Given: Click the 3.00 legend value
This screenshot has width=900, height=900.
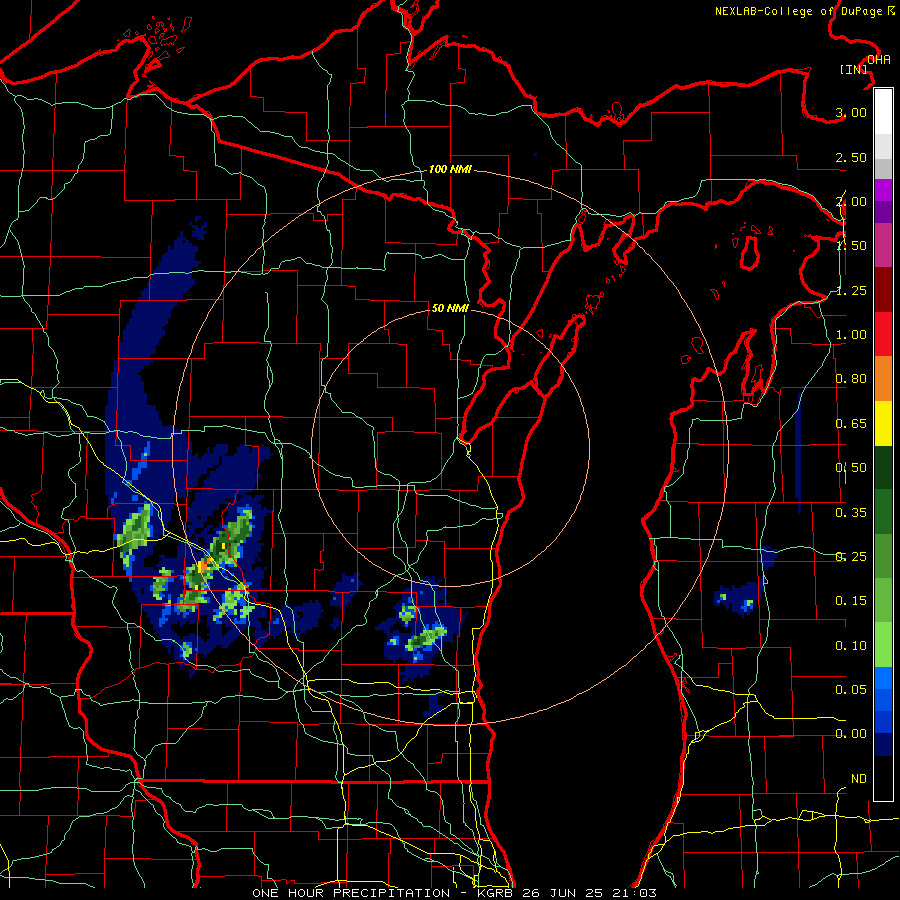Looking at the screenshot, I should tap(851, 112).
